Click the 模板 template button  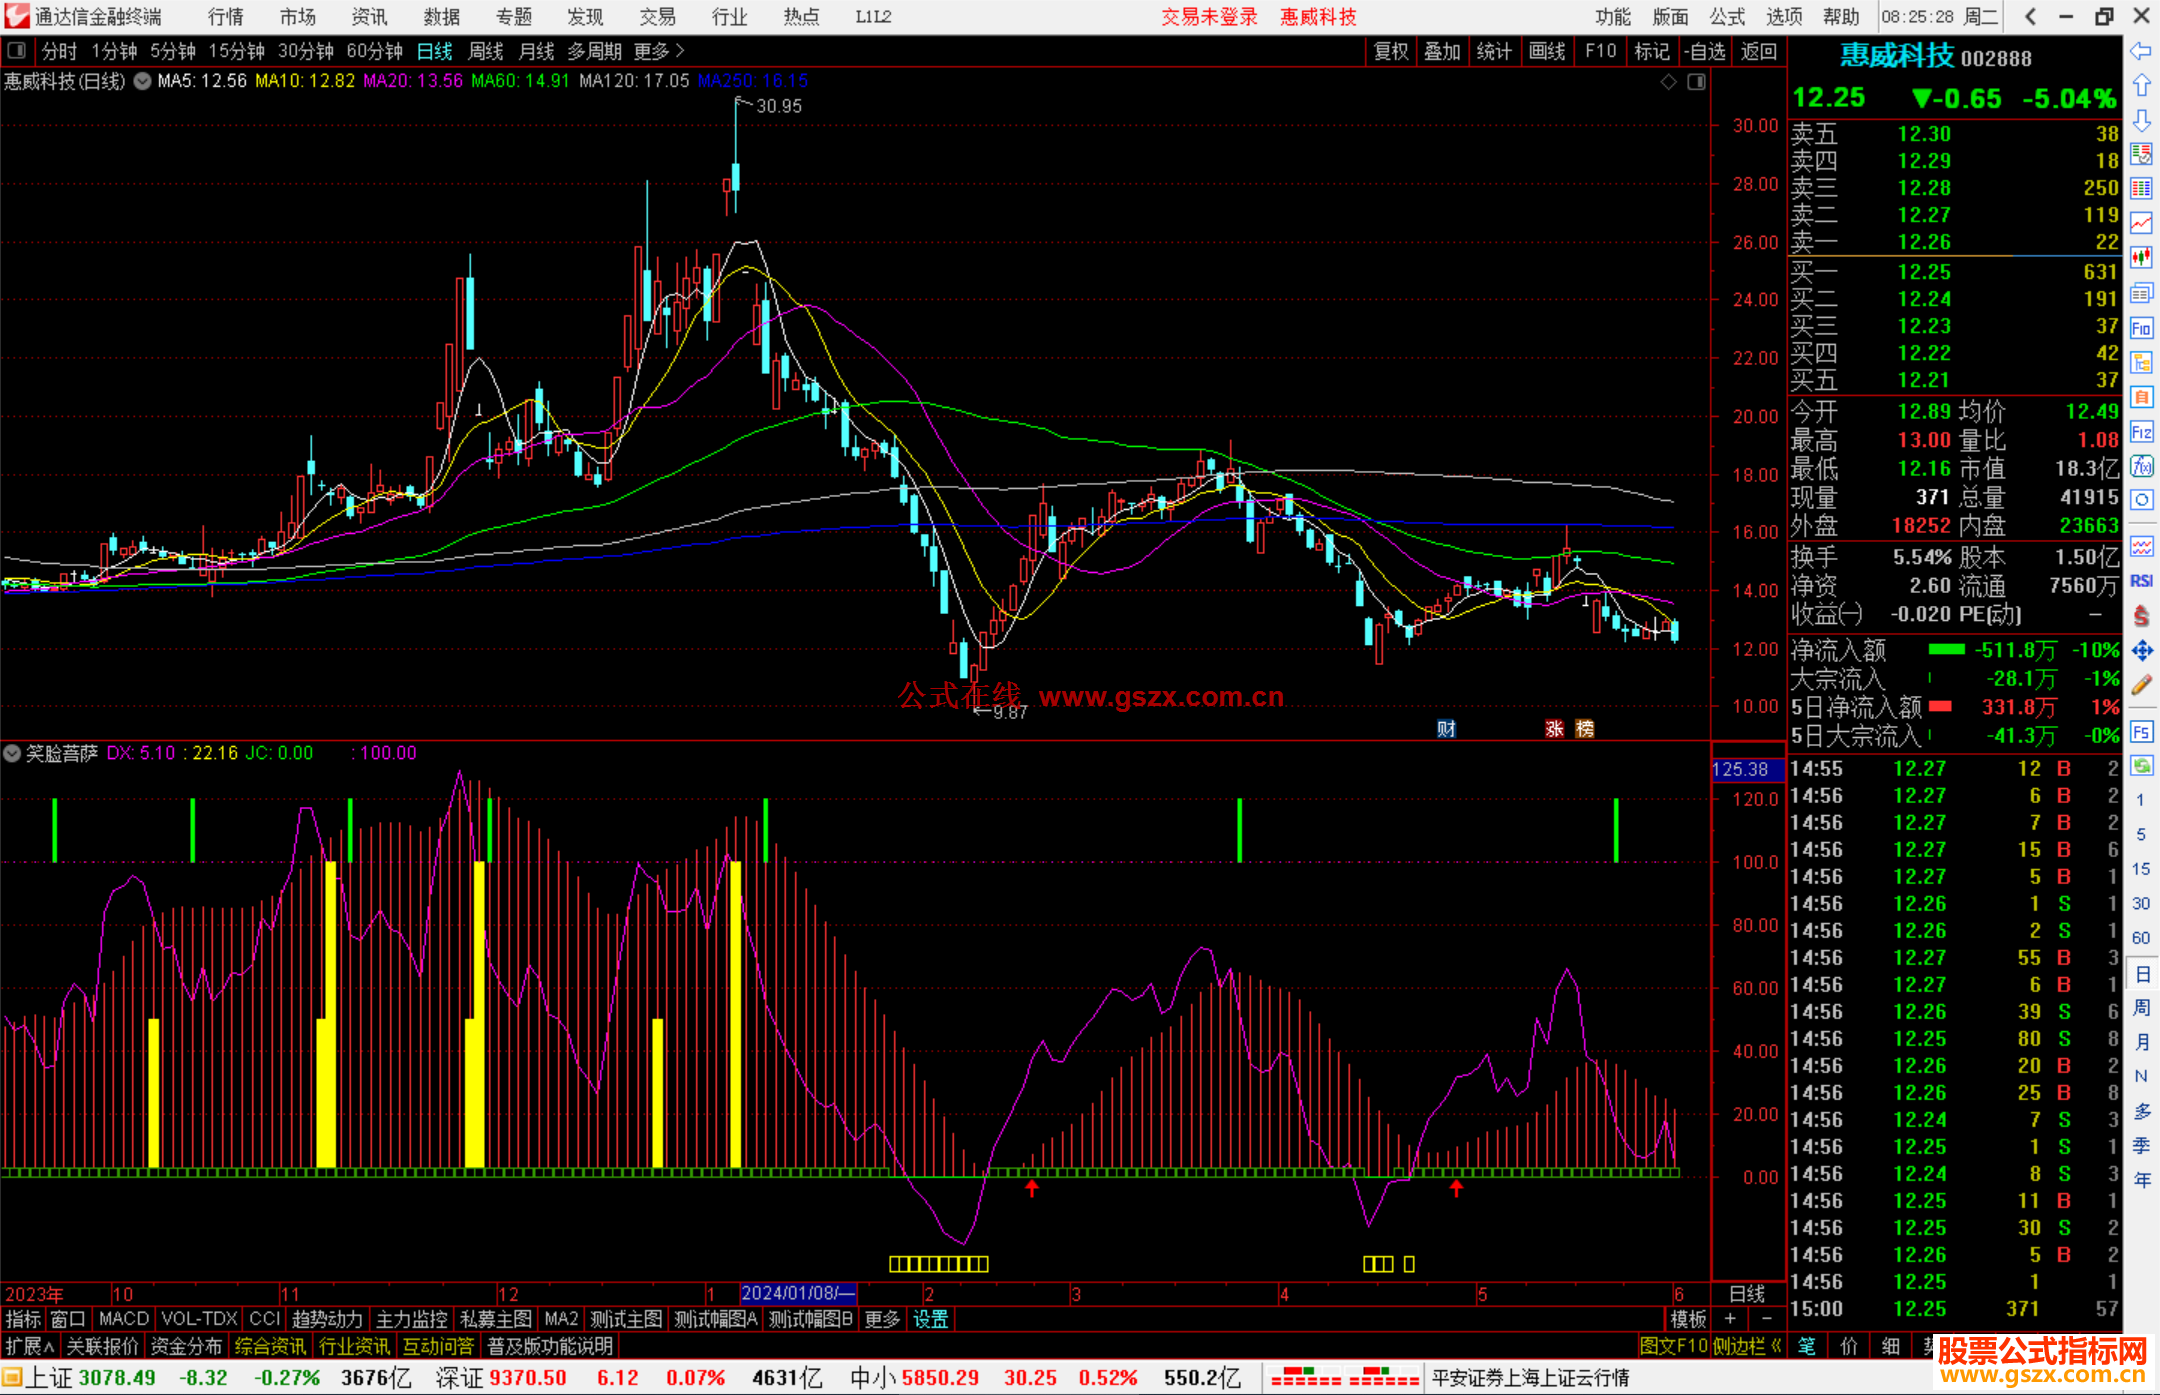coord(1688,1319)
